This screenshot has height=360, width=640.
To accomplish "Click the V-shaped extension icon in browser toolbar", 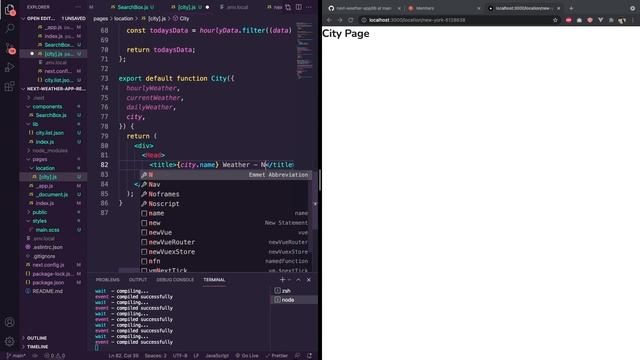I will [x=600, y=20].
